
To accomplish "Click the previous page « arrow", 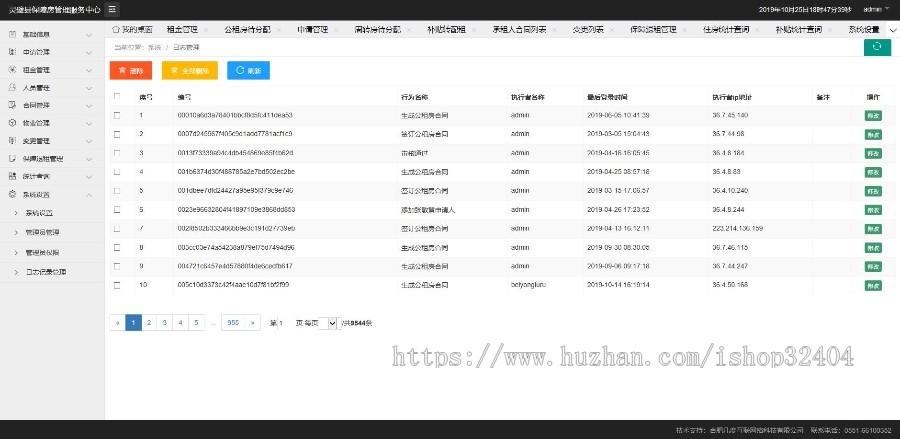I will pyautogui.click(x=118, y=323).
